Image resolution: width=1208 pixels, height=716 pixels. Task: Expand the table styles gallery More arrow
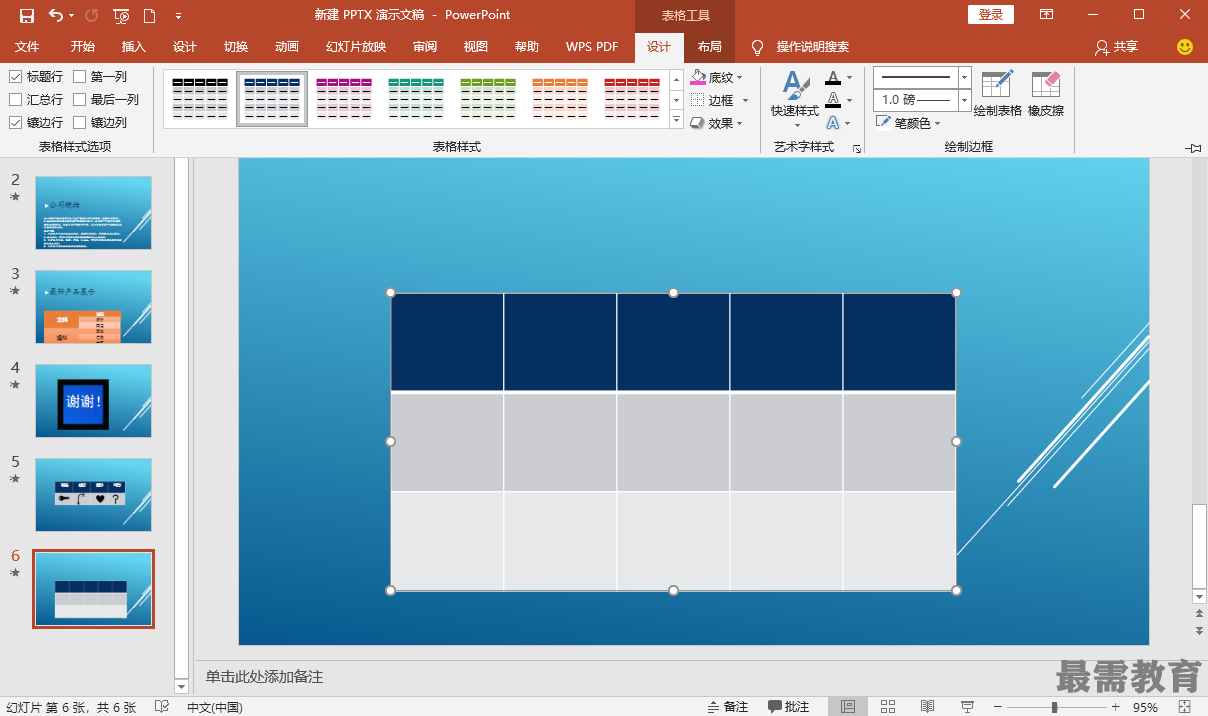pos(676,120)
